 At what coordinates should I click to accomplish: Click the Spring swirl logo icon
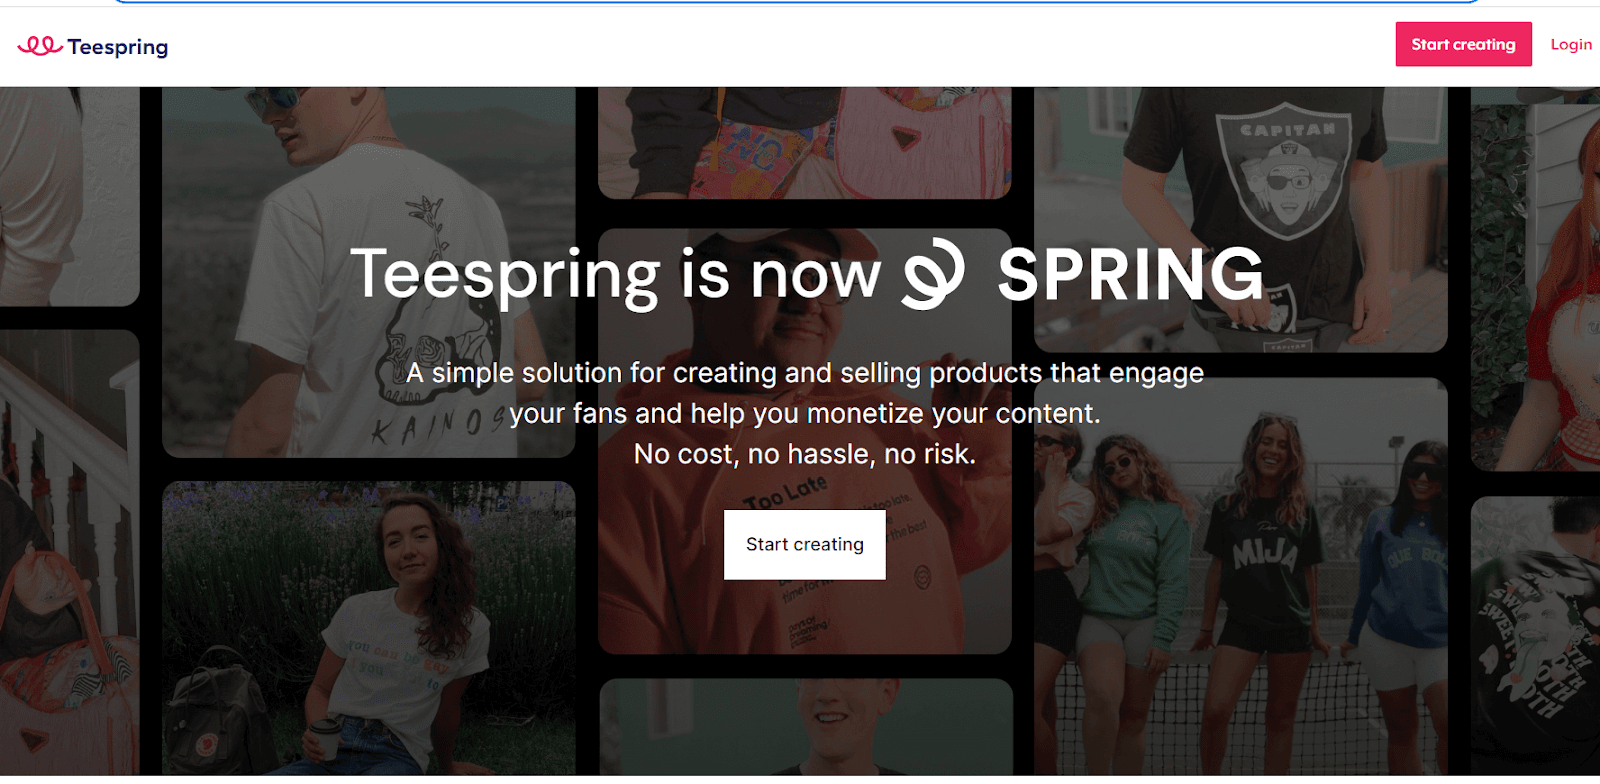point(933,273)
